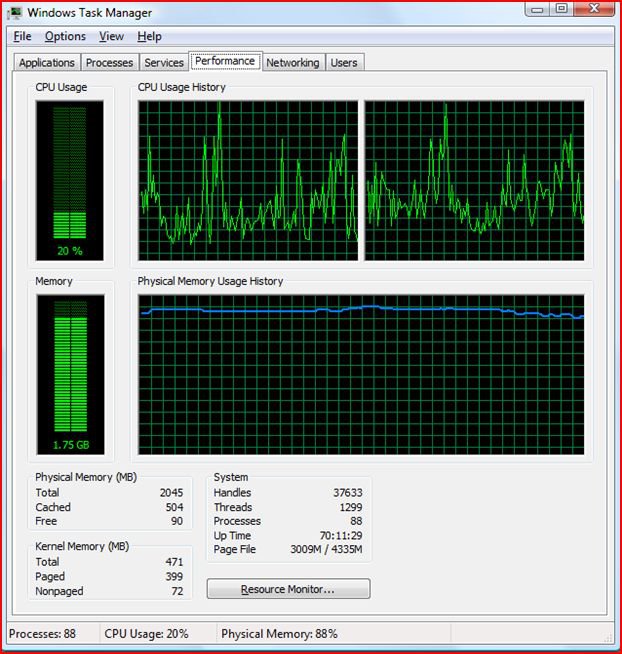Switch to the Services tab
Viewport: 622px width, 654px height.
pyautogui.click(x=164, y=63)
